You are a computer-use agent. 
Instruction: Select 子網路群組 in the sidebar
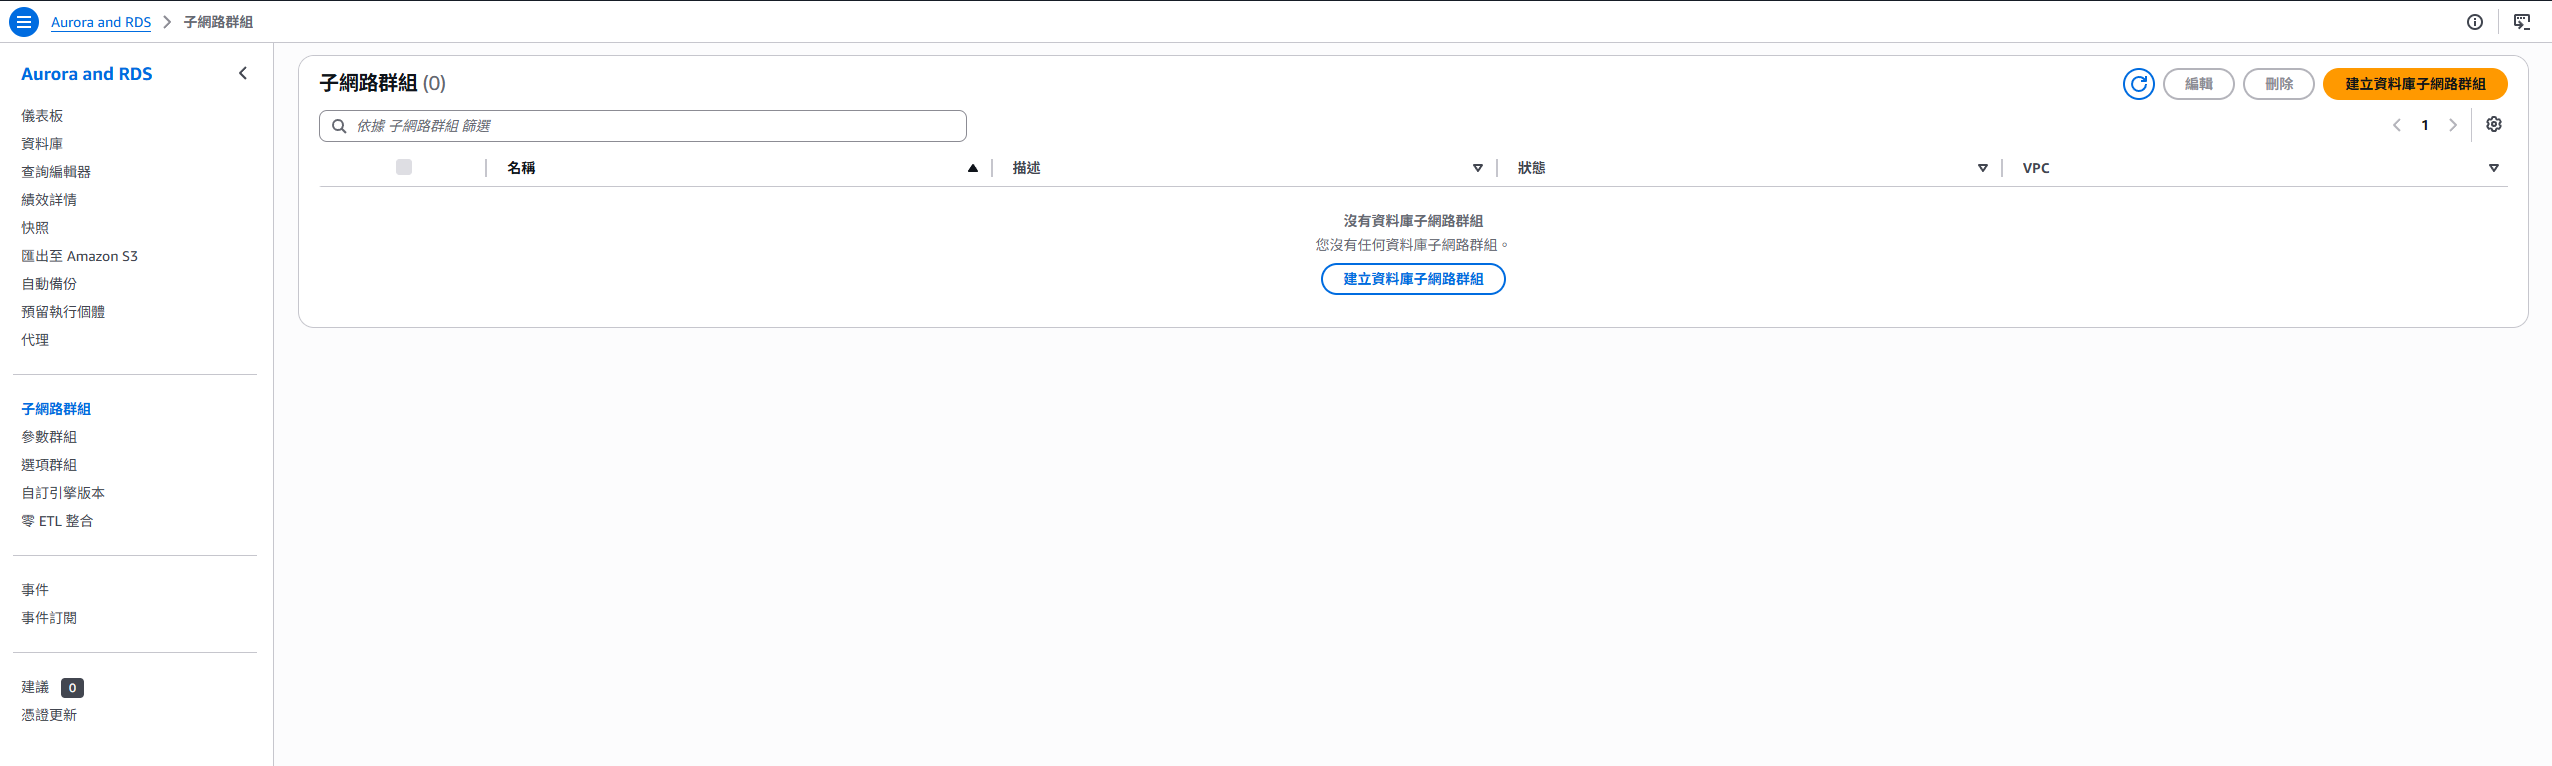56,409
